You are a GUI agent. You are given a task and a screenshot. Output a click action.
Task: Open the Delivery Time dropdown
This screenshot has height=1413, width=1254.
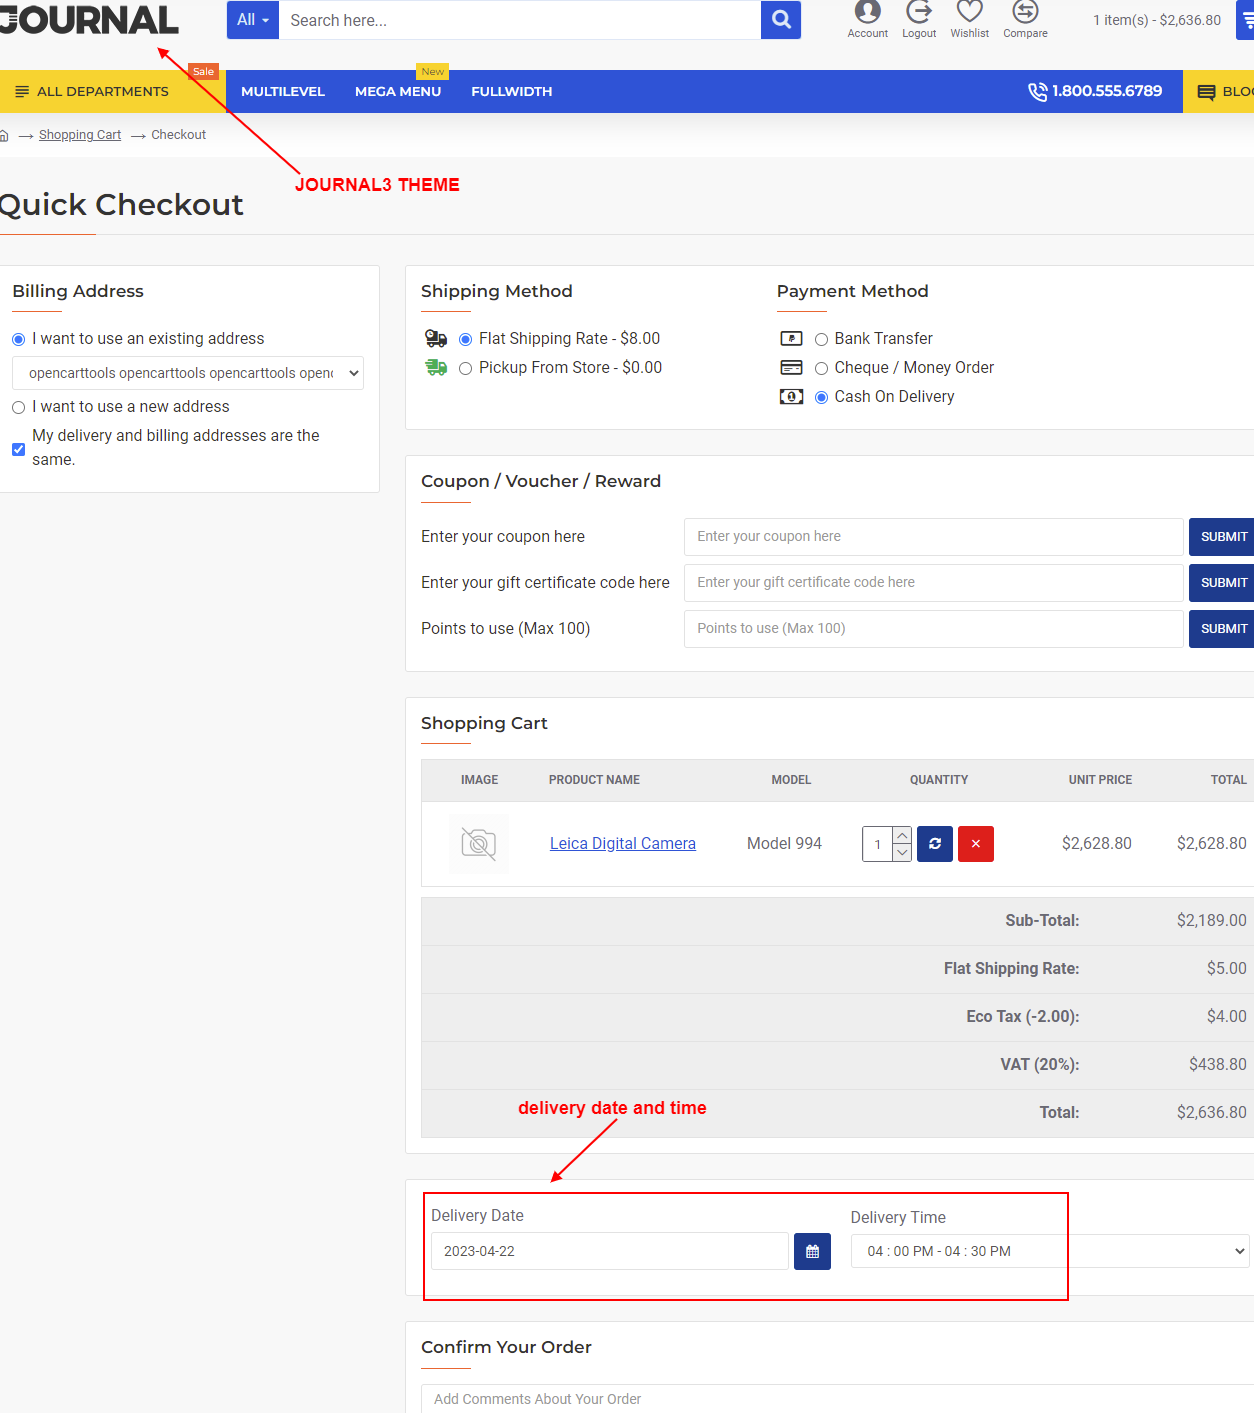pyautogui.click(x=1050, y=1251)
